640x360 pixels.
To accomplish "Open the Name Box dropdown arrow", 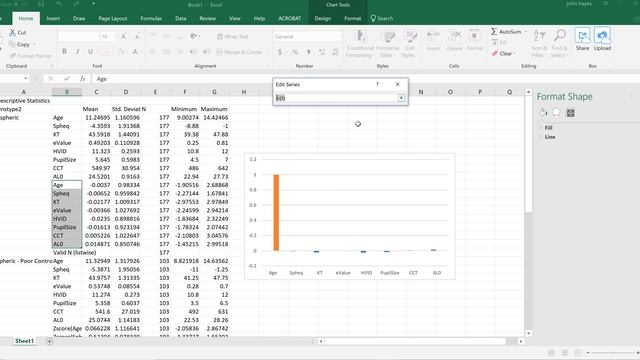I will (x=26, y=78).
